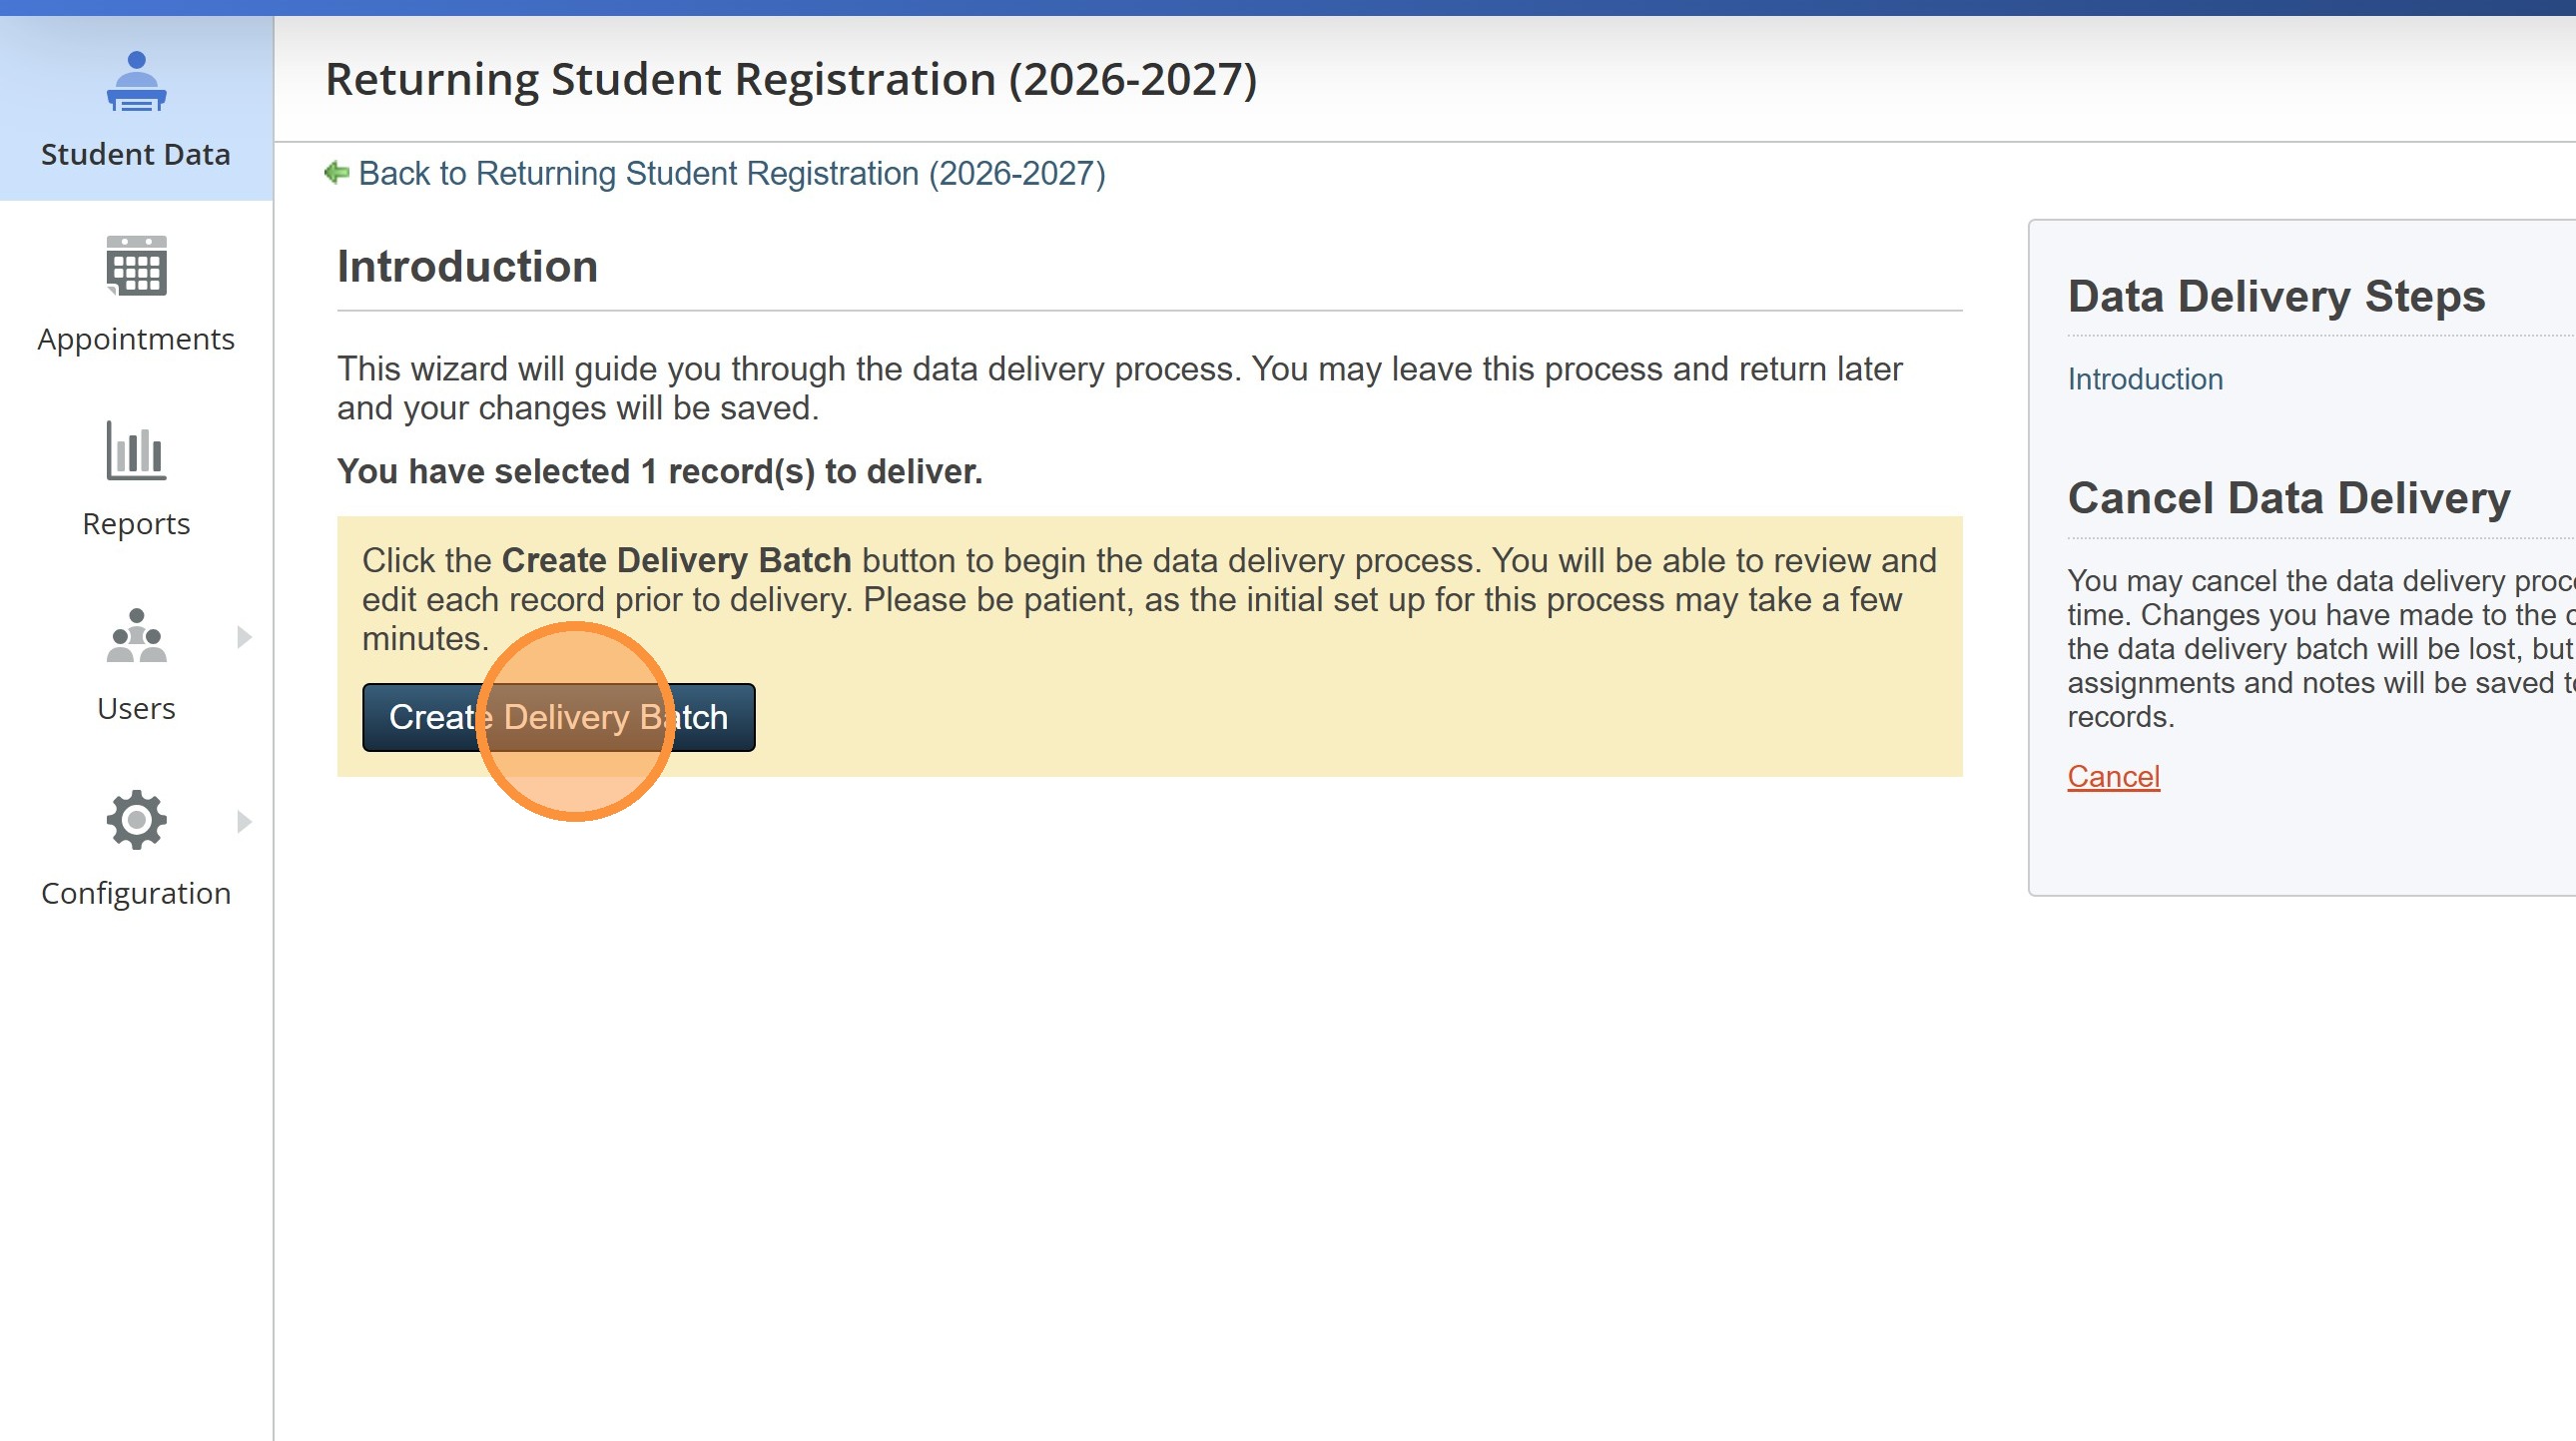The image size is (2576, 1441).
Task: Choose the Appointments menu label
Action: (x=136, y=340)
